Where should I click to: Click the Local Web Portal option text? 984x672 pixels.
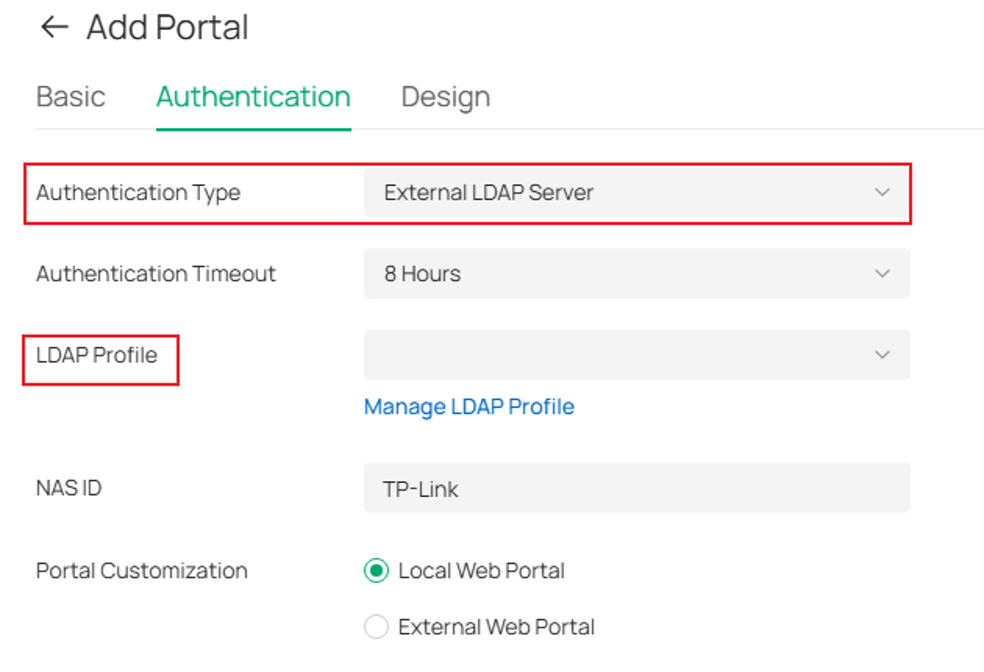tap(481, 570)
